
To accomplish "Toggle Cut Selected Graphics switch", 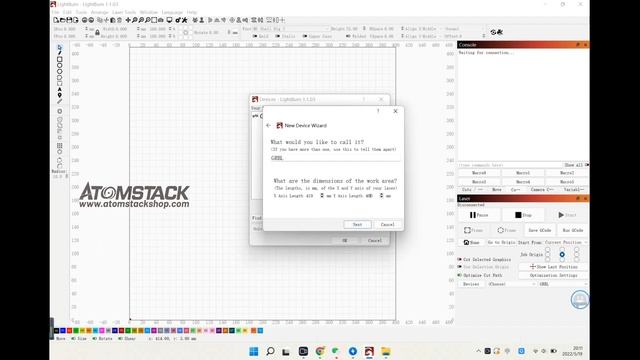I will (x=460, y=260).
